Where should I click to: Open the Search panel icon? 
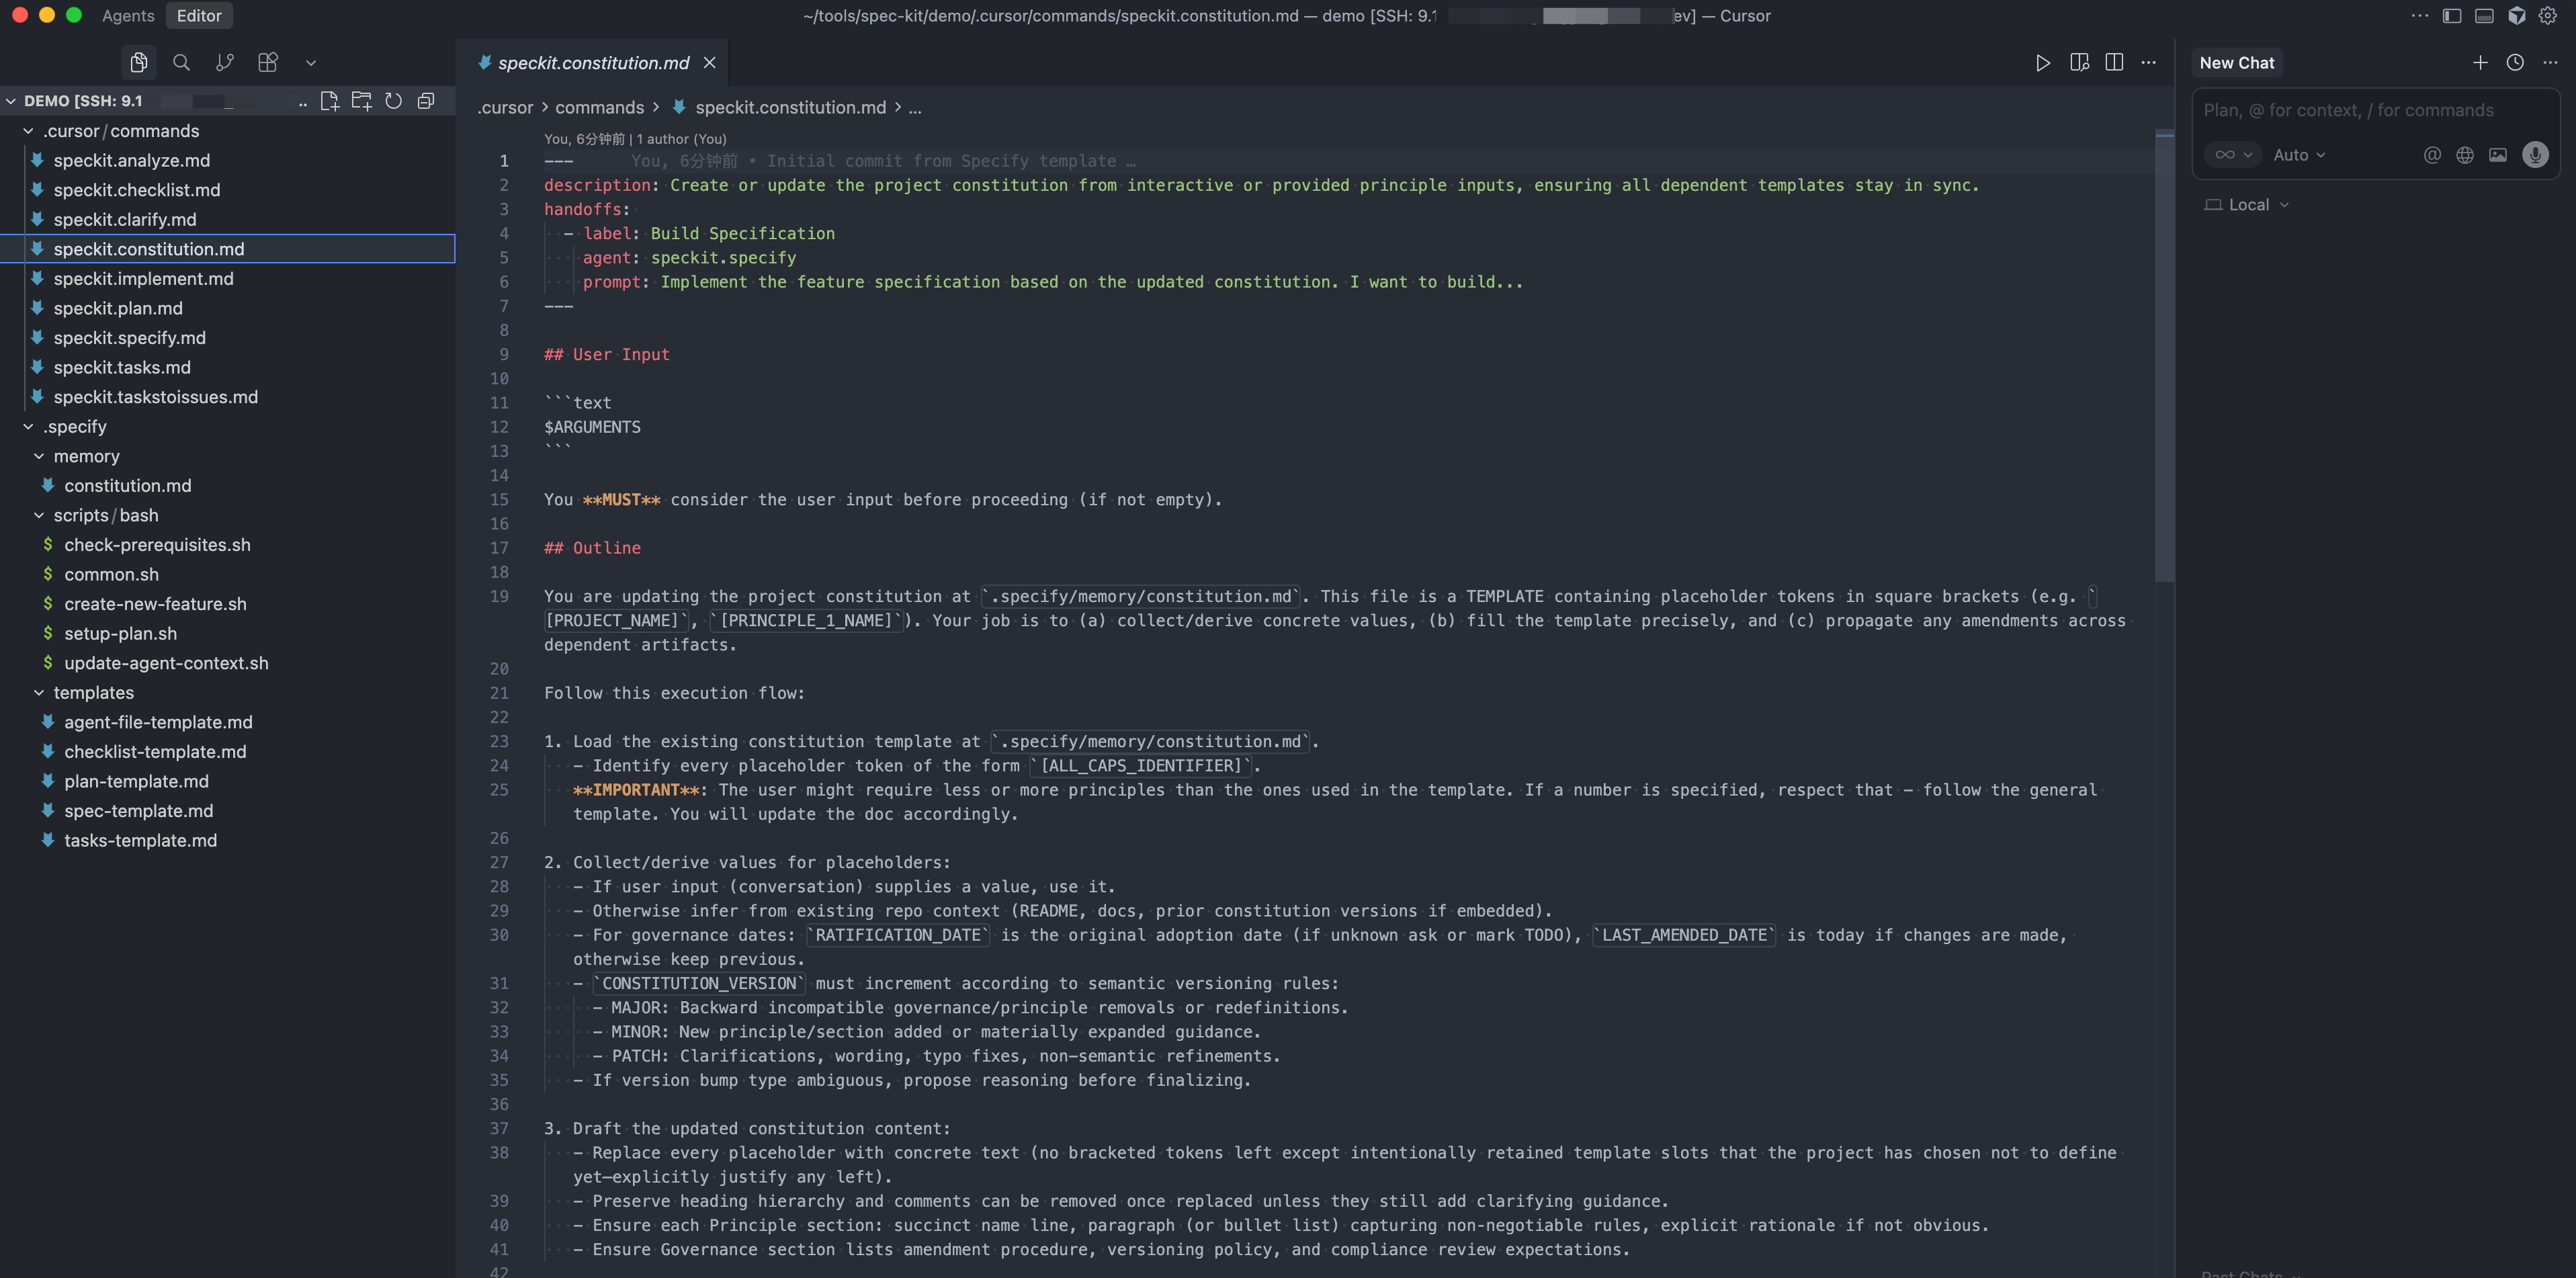coord(181,63)
